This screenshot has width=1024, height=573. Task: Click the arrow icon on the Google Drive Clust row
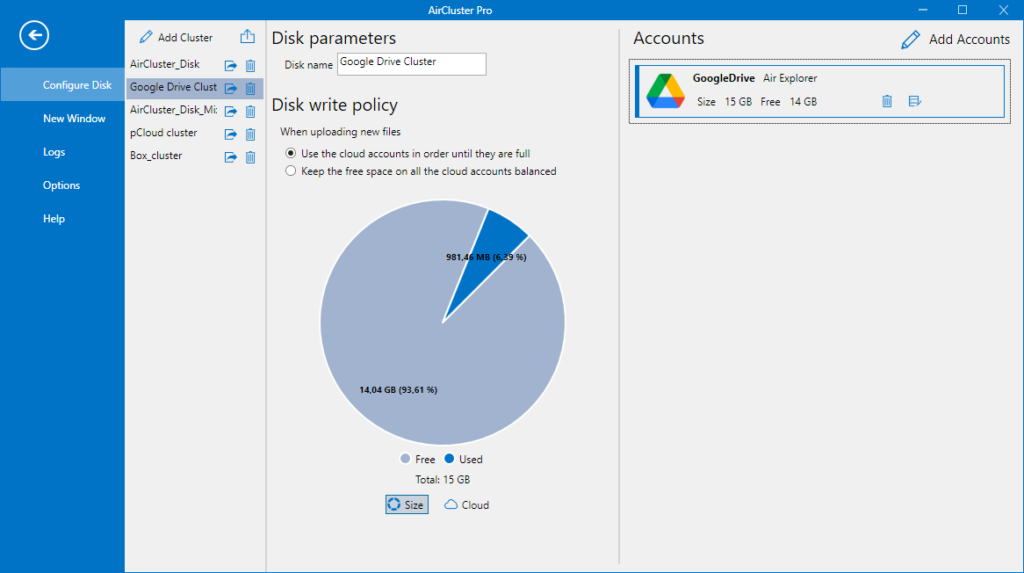[x=231, y=88]
